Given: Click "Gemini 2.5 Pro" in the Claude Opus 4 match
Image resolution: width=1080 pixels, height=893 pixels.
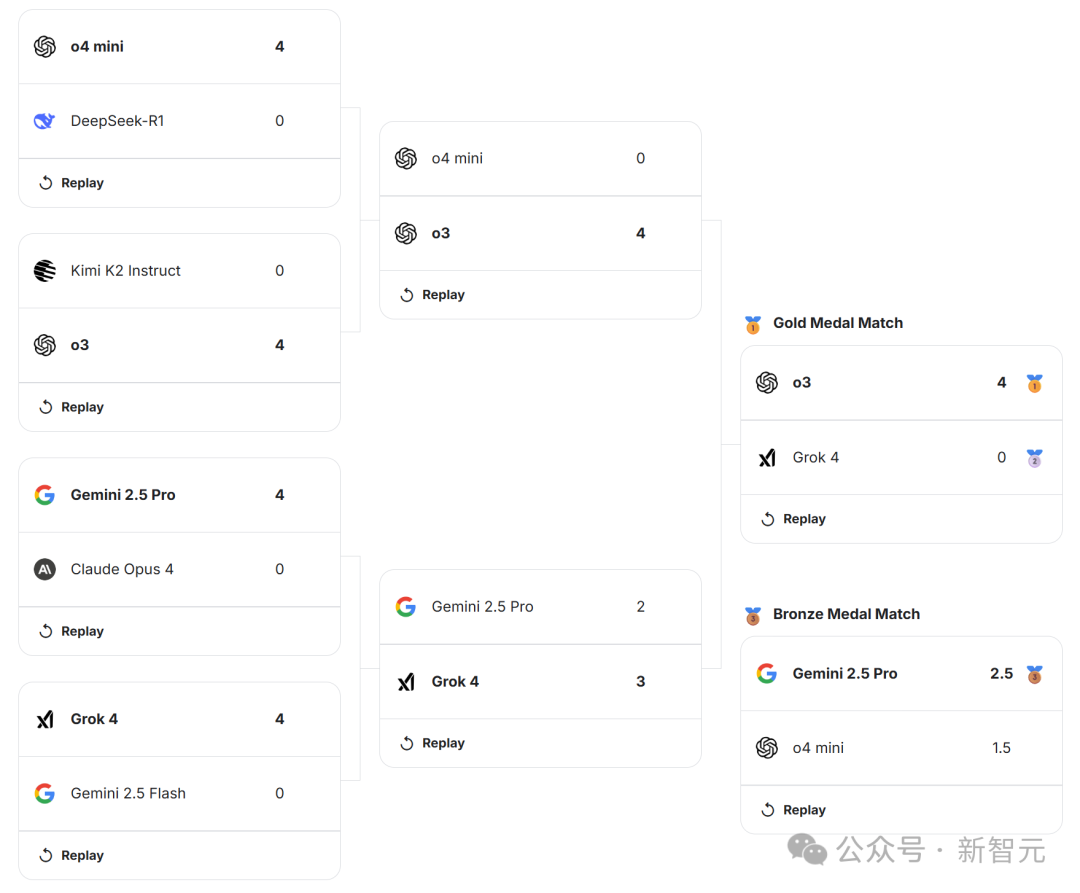Looking at the screenshot, I should [123, 495].
